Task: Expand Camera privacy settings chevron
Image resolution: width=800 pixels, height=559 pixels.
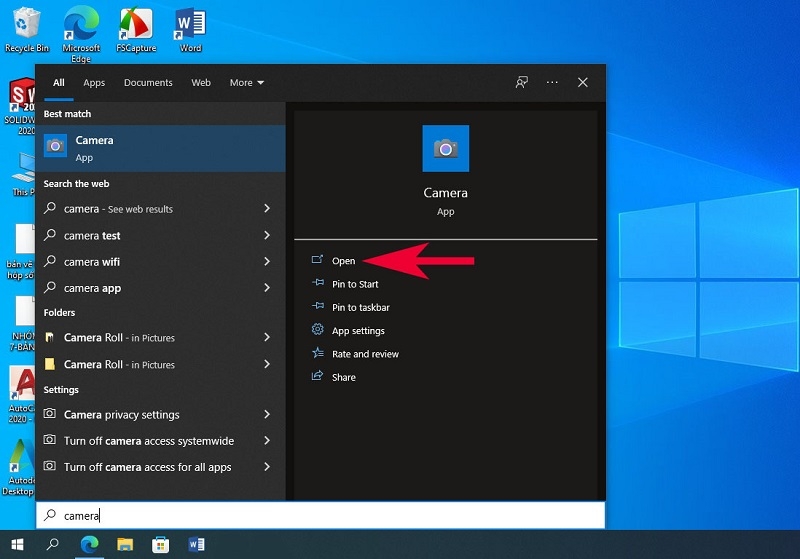Action: pyautogui.click(x=267, y=414)
